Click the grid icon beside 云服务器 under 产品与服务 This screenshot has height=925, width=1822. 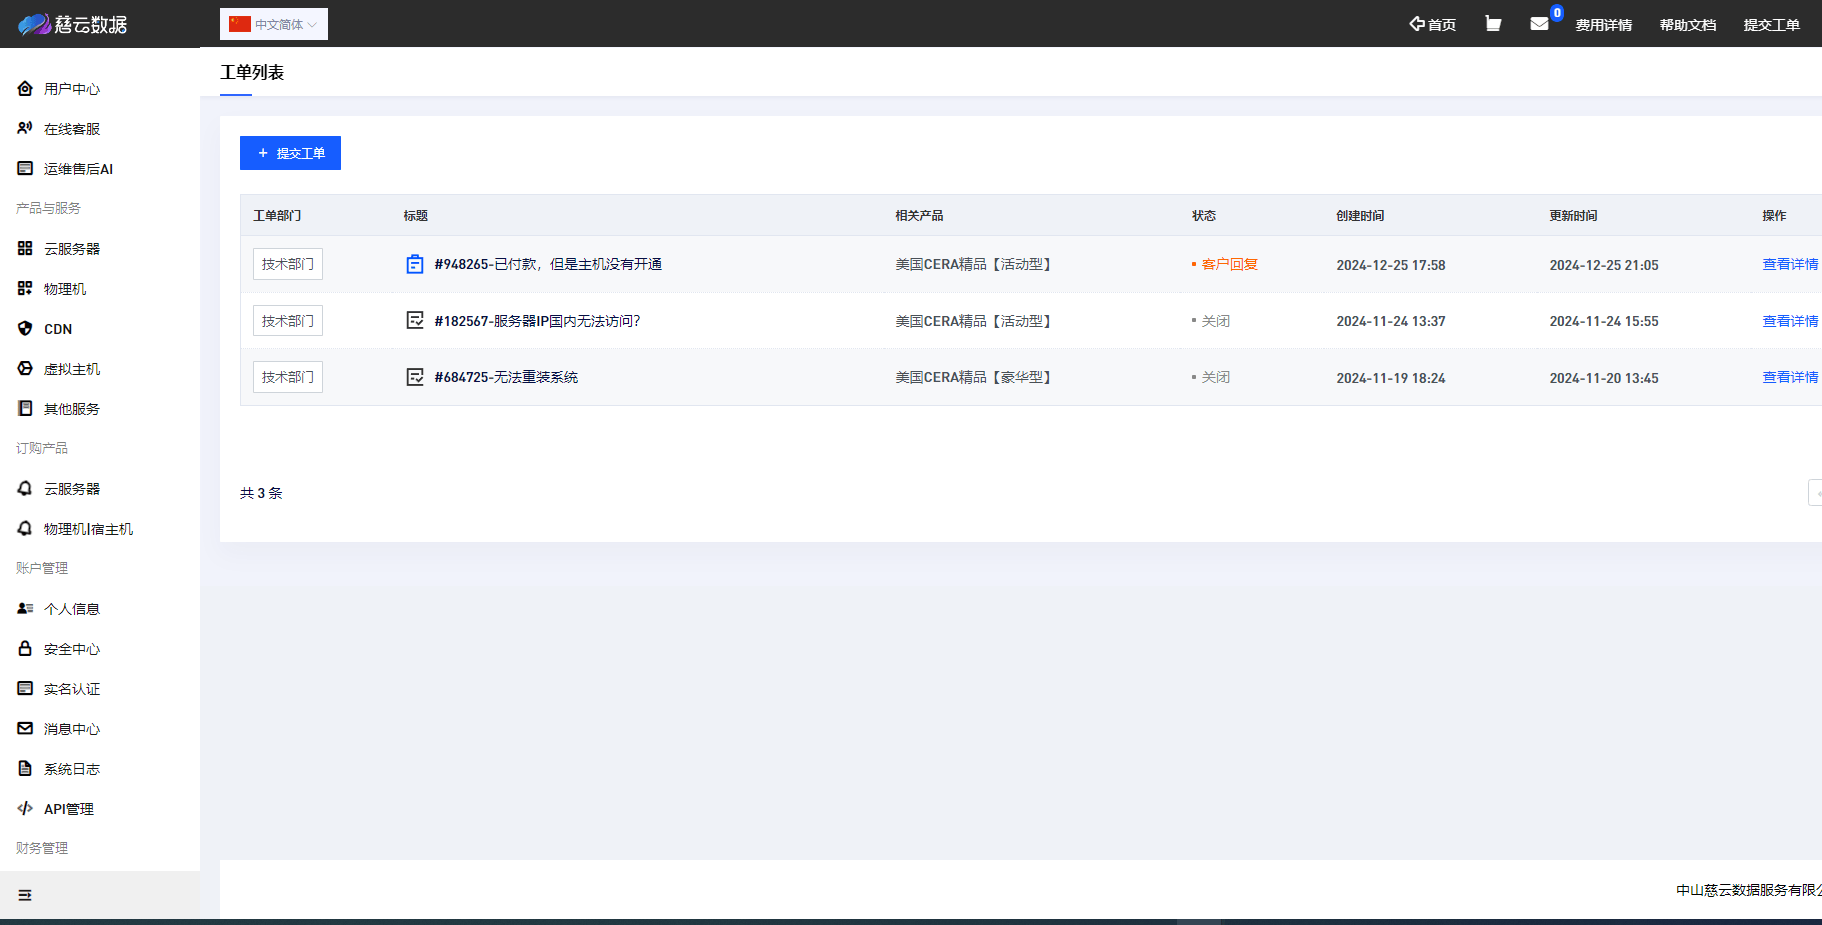pyautogui.click(x=25, y=248)
